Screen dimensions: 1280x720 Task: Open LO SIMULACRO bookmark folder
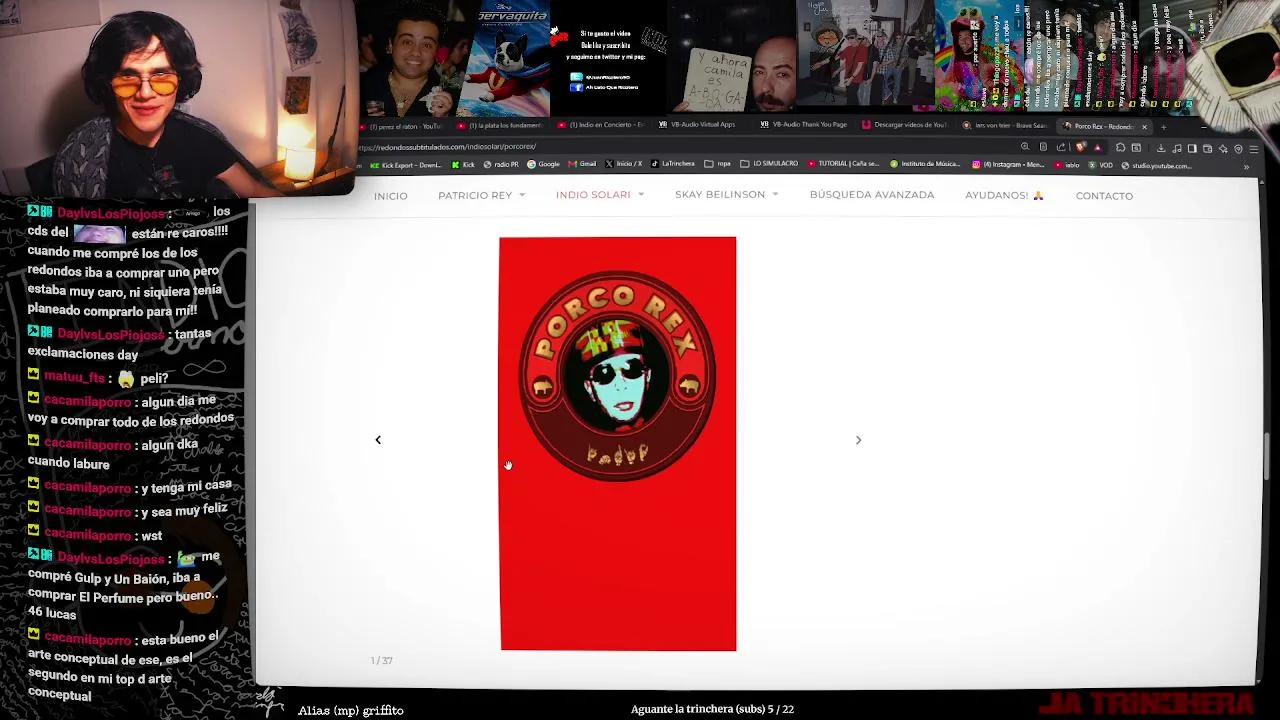pos(769,165)
